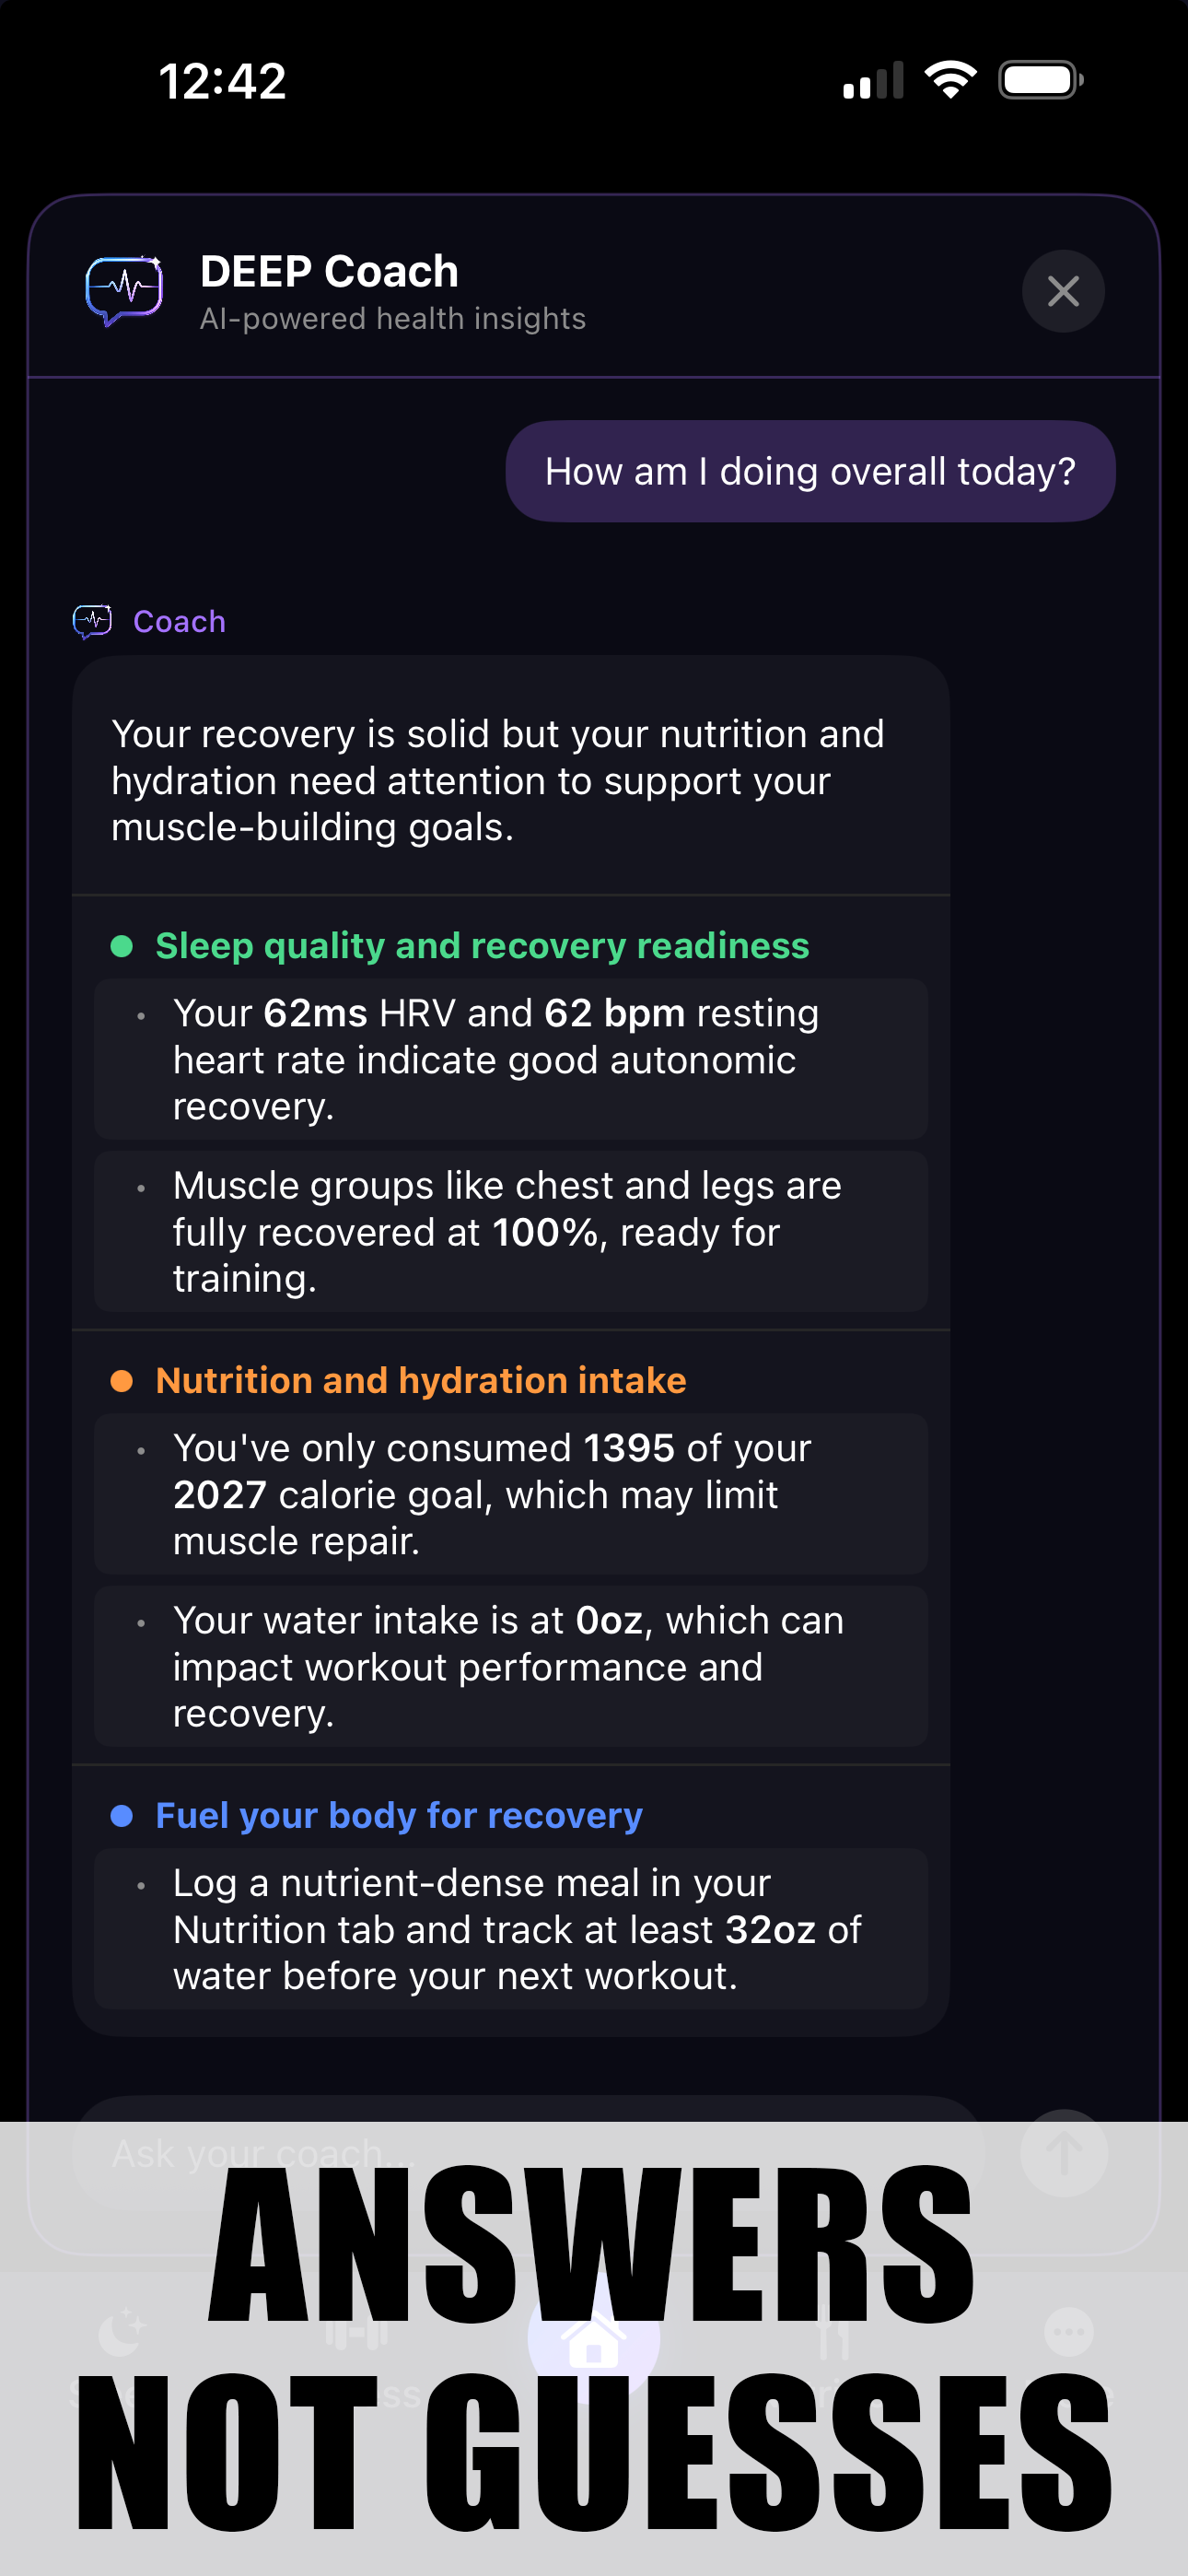The width and height of the screenshot is (1188, 2576).
Task: Tap the Sleep quality and recovery readiness heading
Action: (x=482, y=945)
